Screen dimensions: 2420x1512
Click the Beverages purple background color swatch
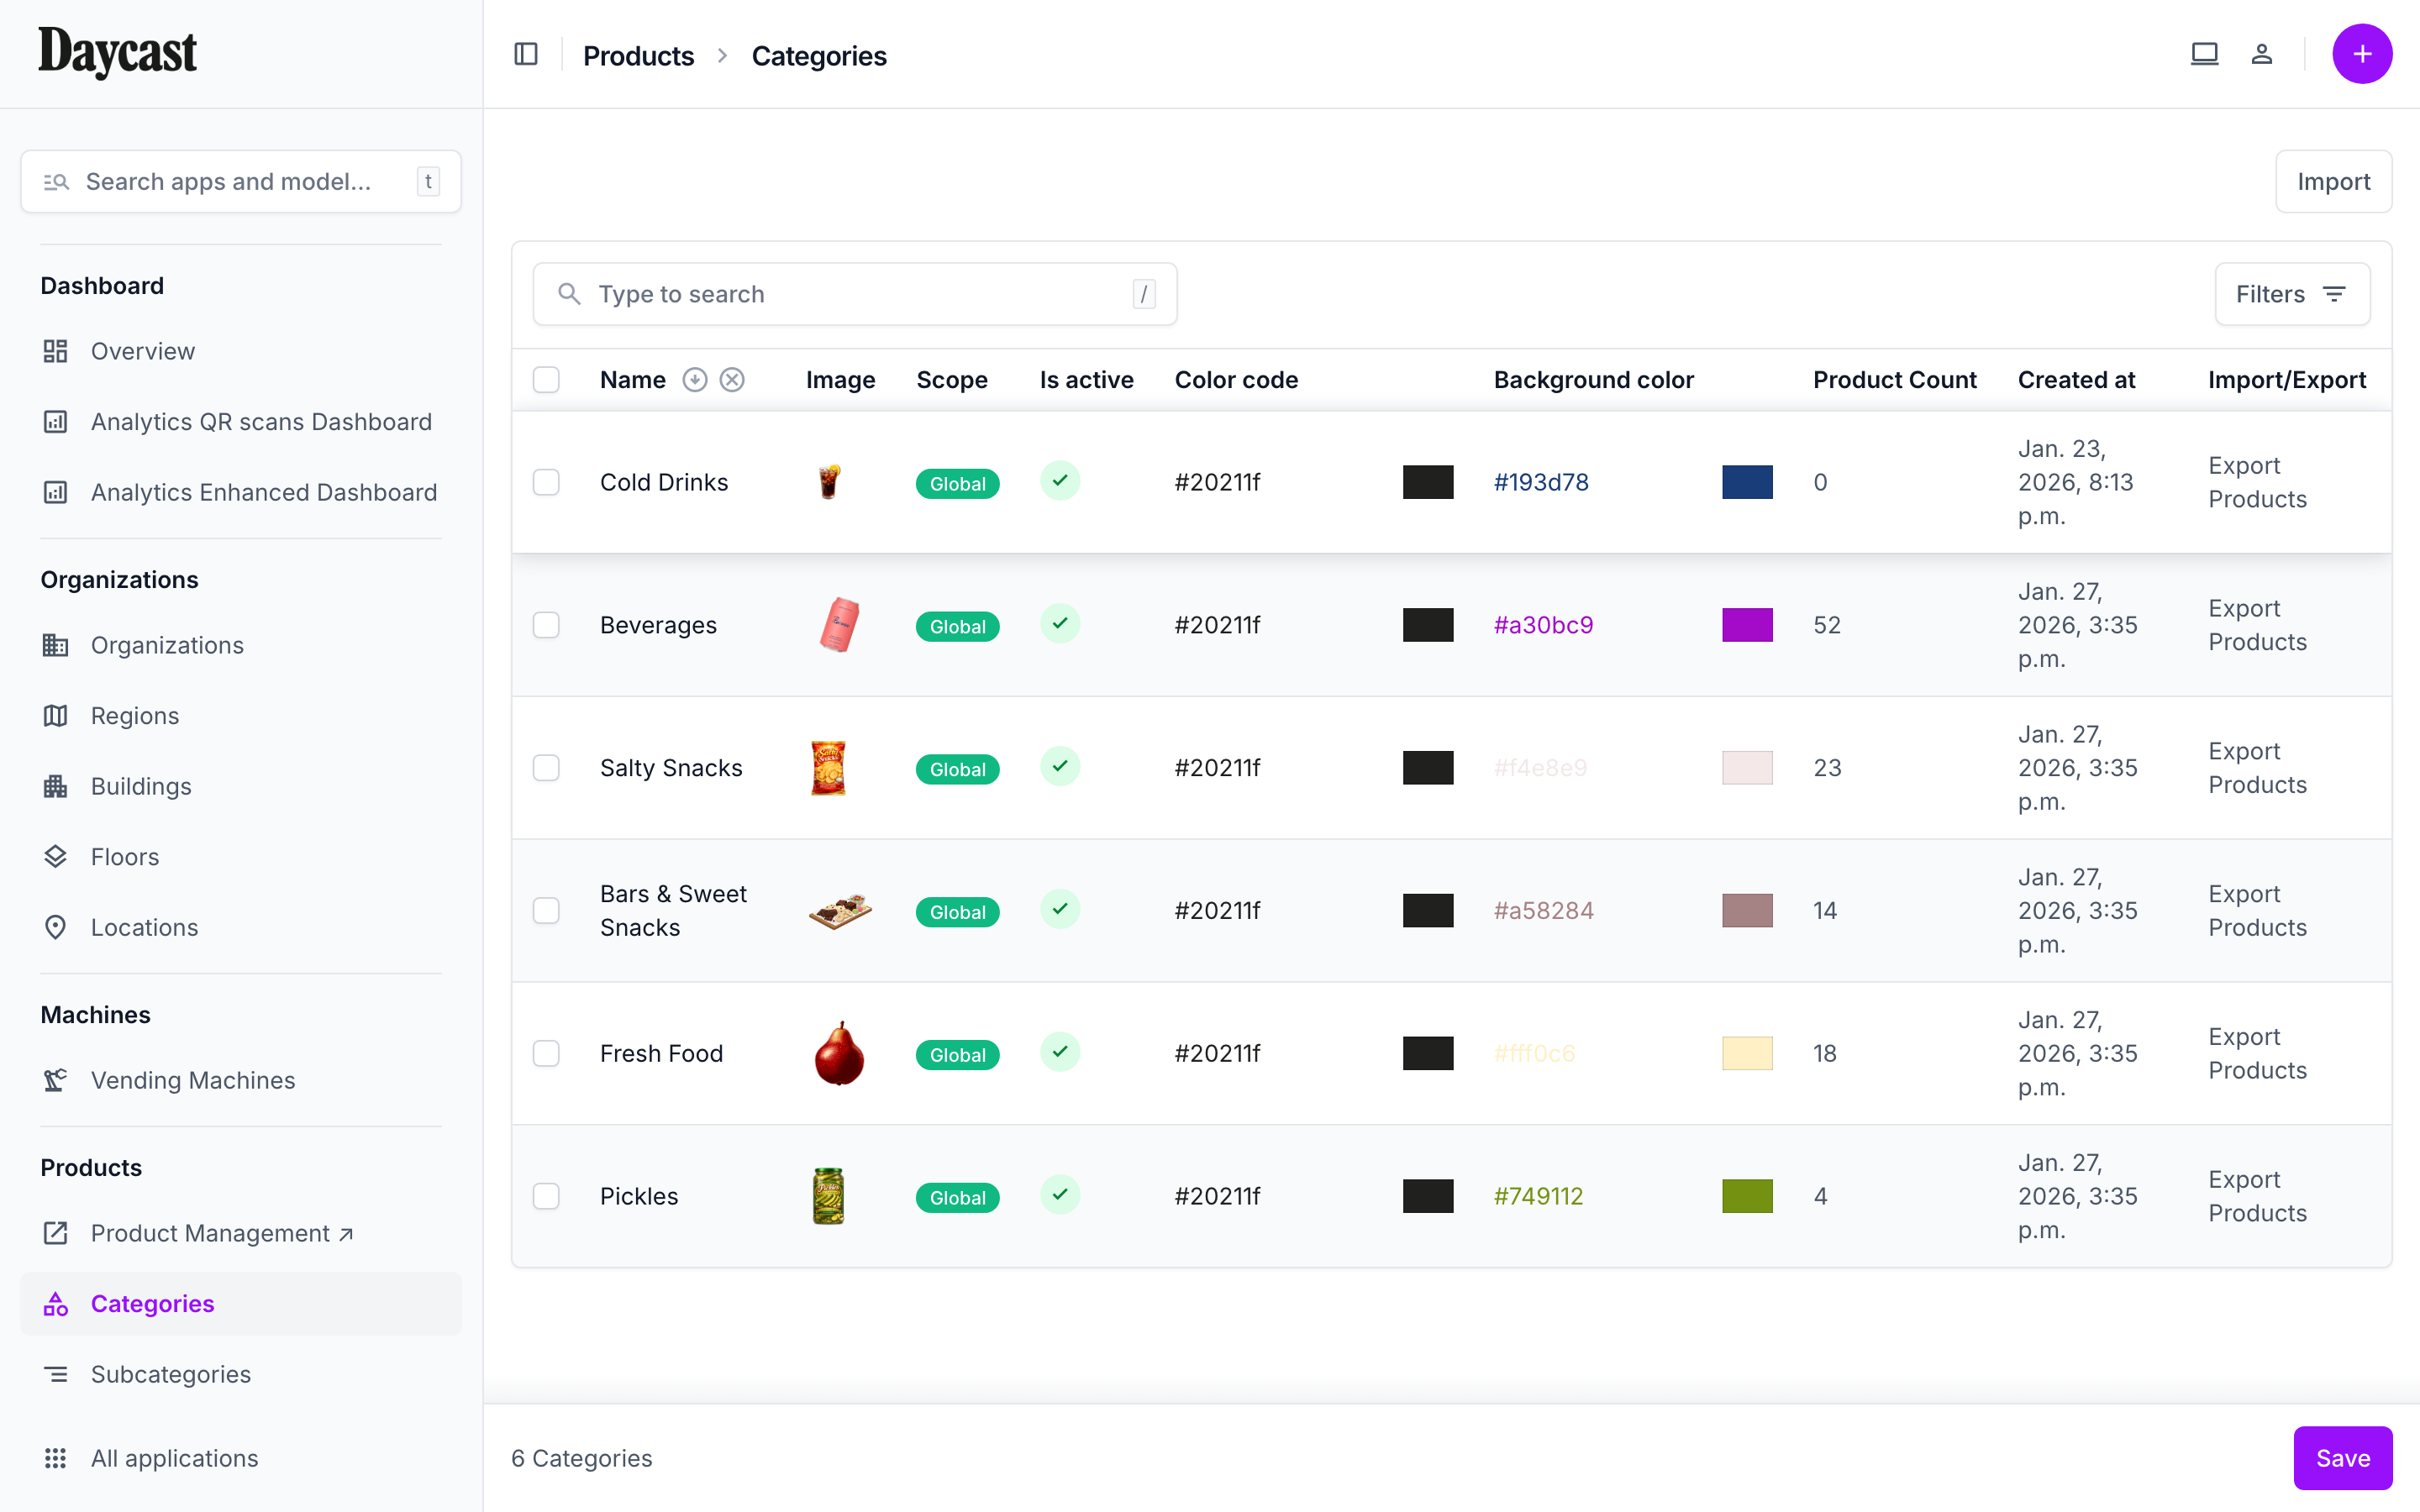coord(1747,625)
